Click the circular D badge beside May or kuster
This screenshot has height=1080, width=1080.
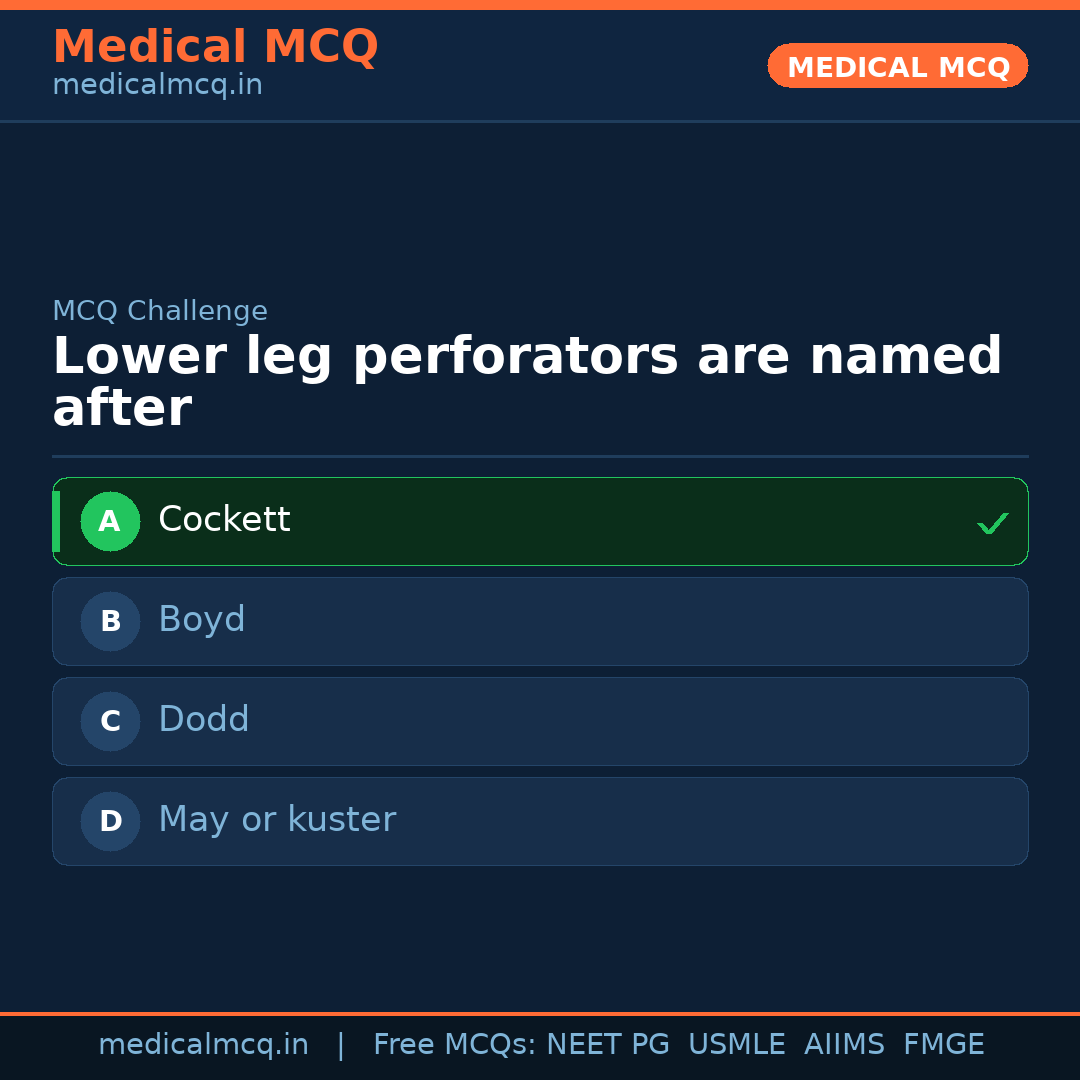(110, 821)
